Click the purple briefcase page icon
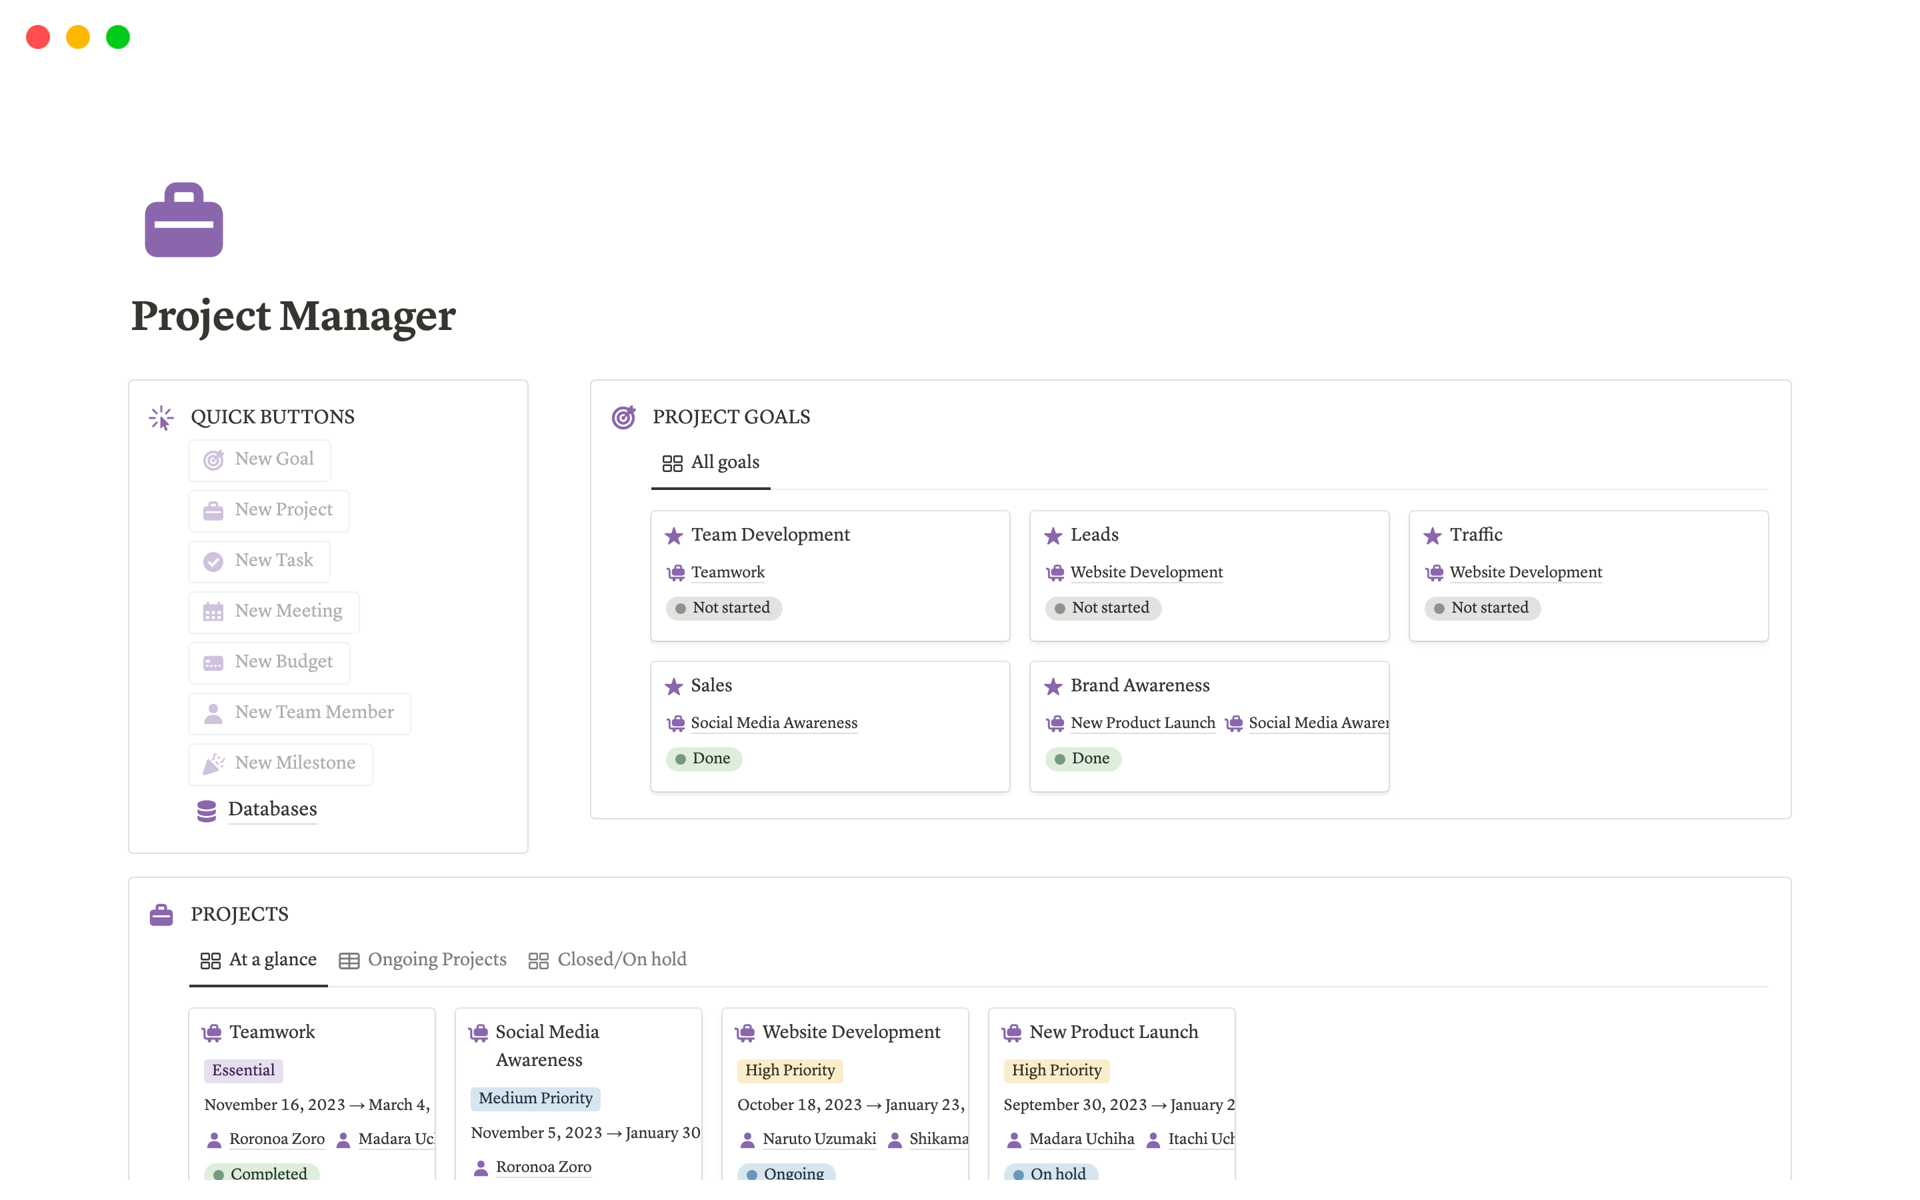Screen dimensions: 1920x1200 coord(184,220)
